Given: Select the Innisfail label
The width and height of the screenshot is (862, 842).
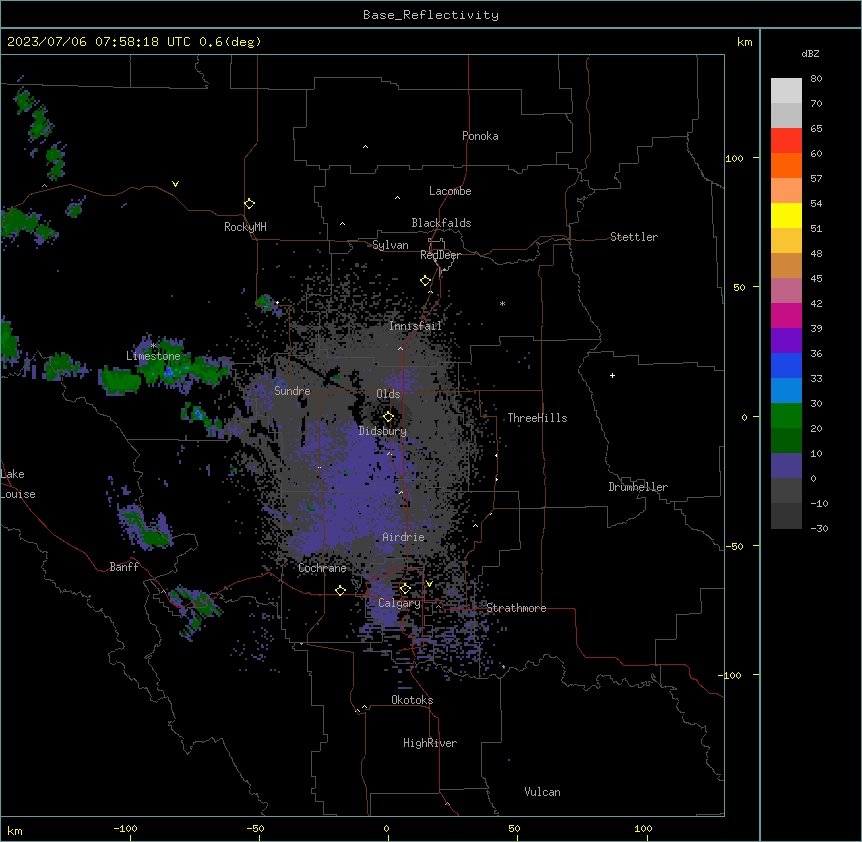Looking at the screenshot, I should [x=416, y=326].
